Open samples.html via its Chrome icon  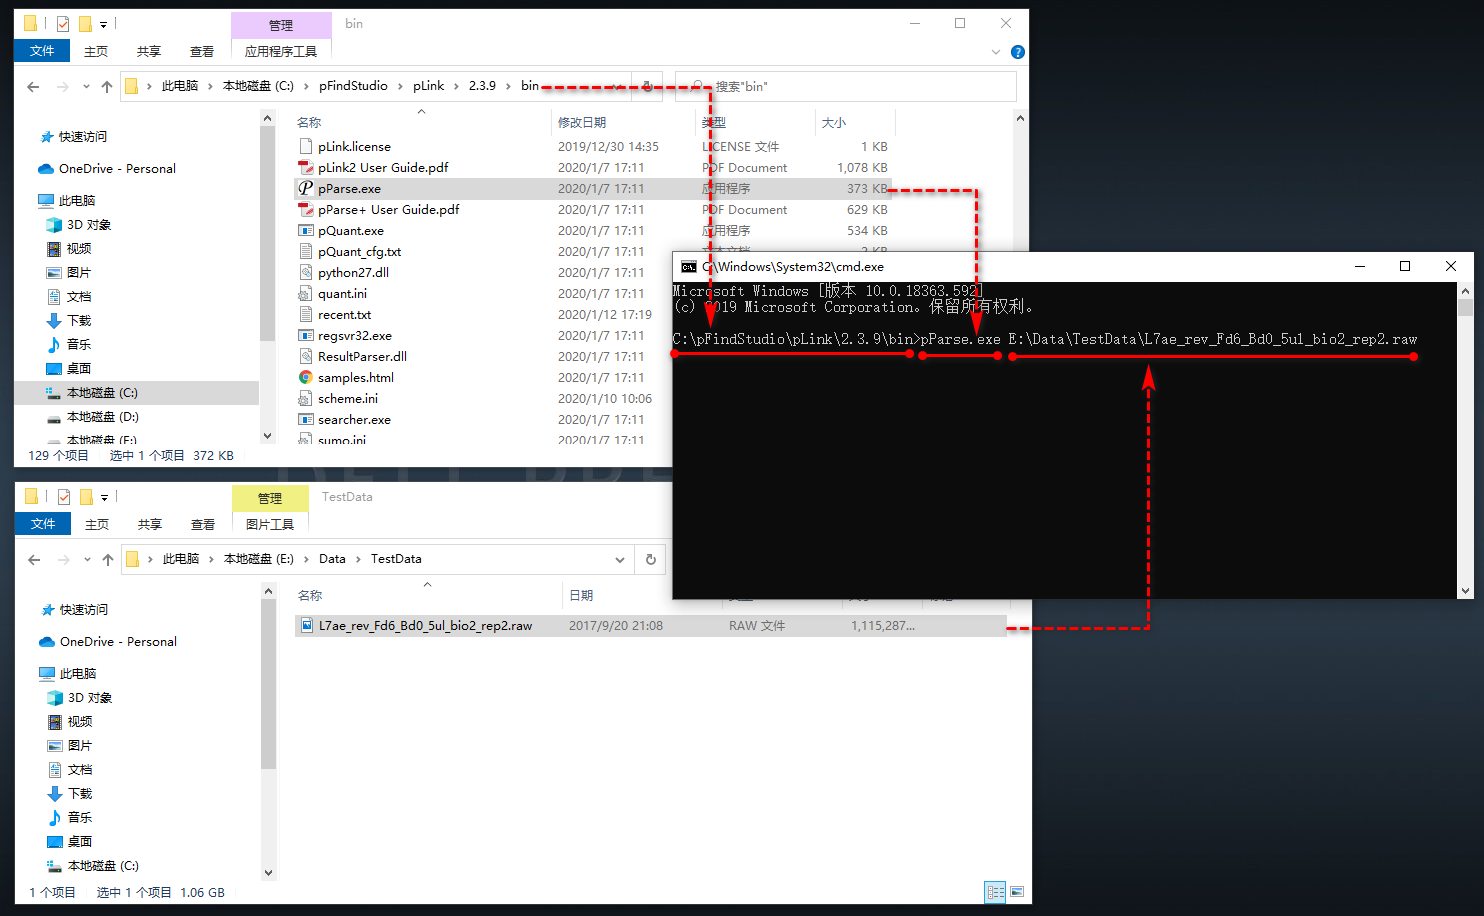pos(306,377)
